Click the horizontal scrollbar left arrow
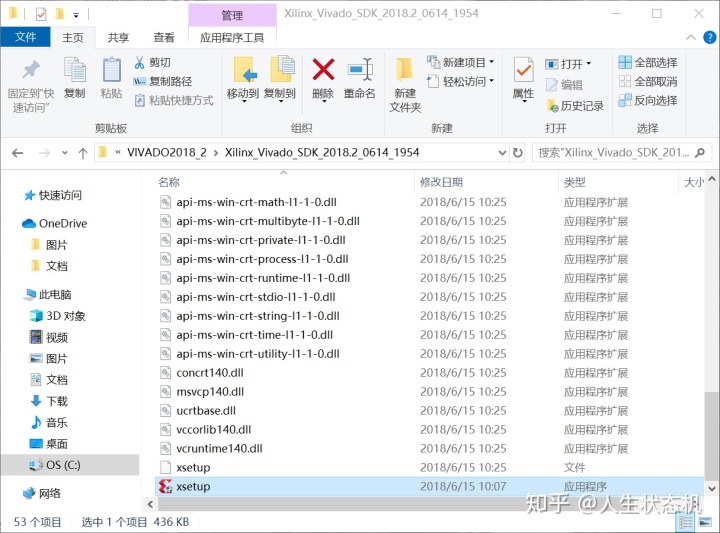The width and height of the screenshot is (720, 533). [x=151, y=504]
